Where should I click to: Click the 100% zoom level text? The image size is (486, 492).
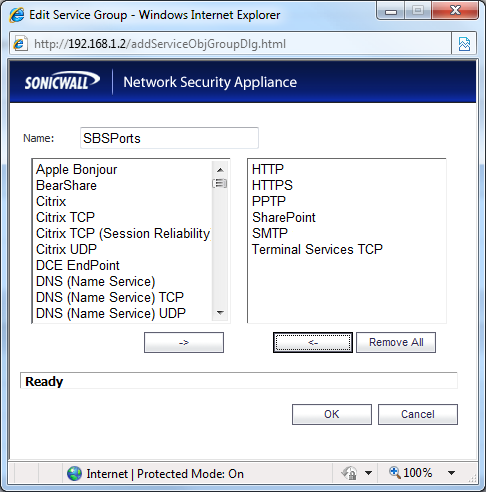click(418, 473)
